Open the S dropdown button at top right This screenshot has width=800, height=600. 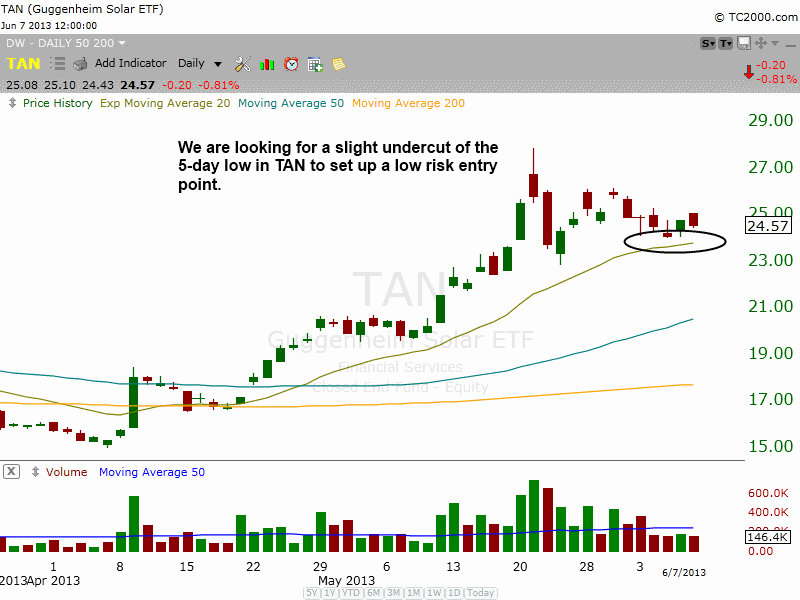coord(708,43)
